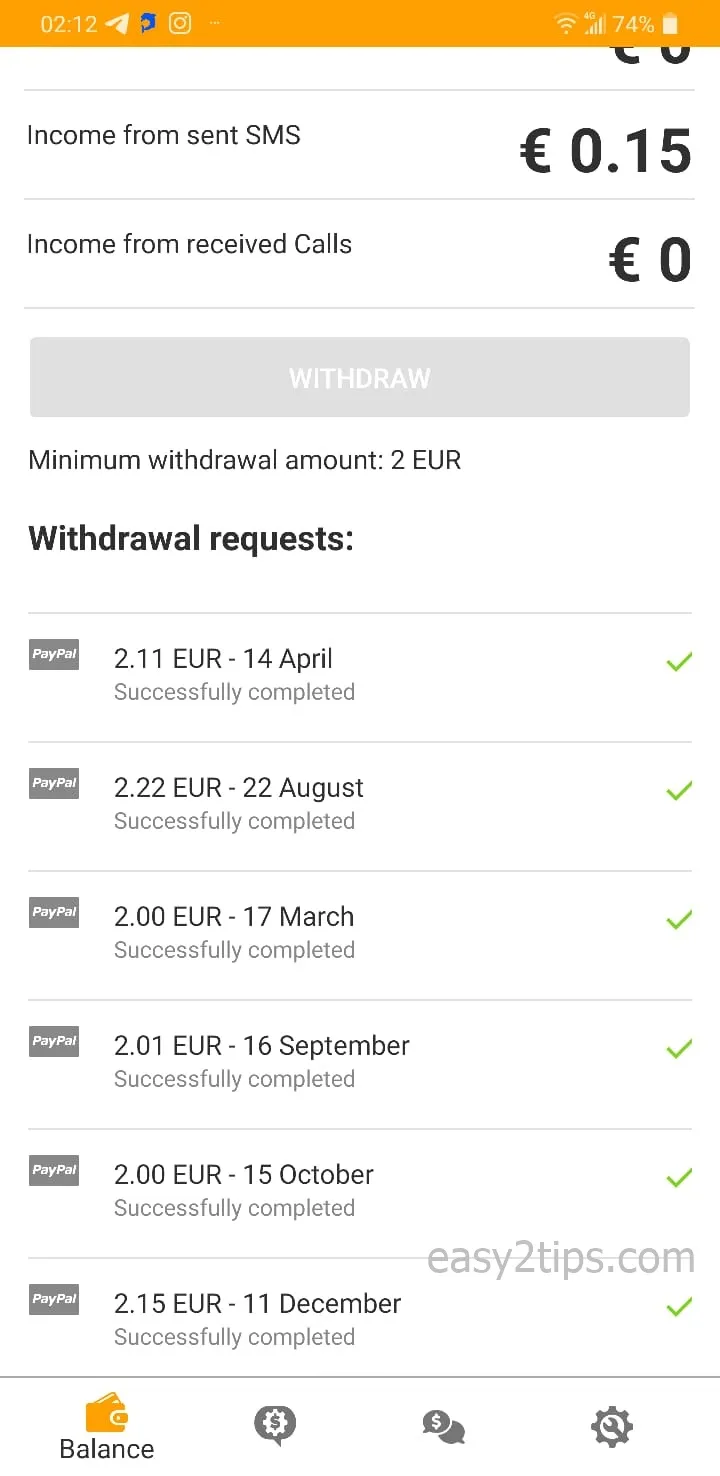Tap PayPal icon for 17 March withdrawal

54,912
